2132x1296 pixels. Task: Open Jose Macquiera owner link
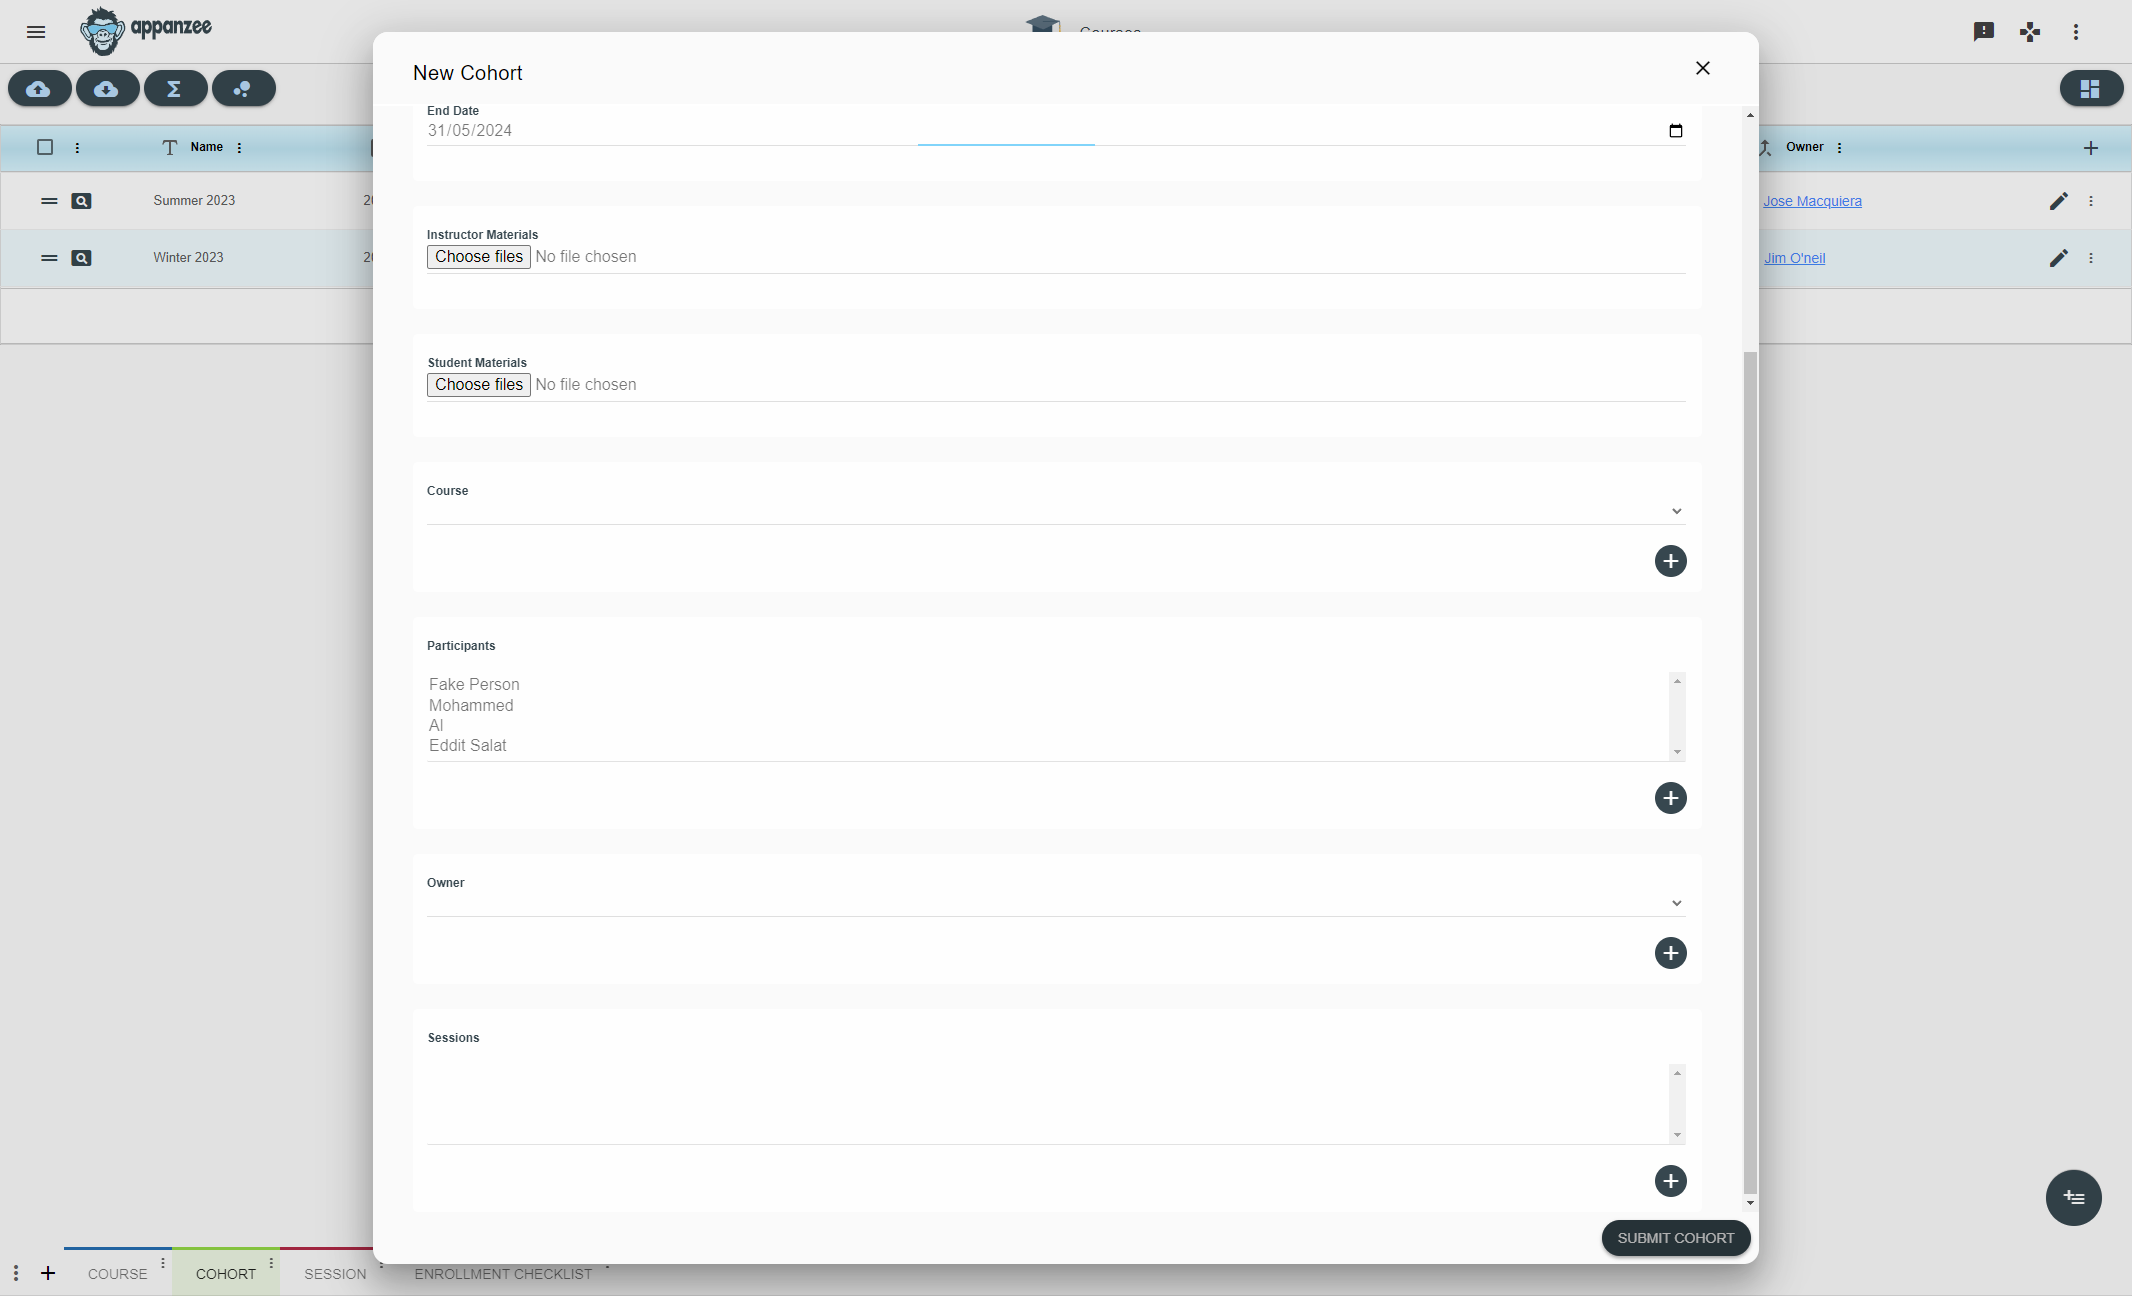[1812, 201]
